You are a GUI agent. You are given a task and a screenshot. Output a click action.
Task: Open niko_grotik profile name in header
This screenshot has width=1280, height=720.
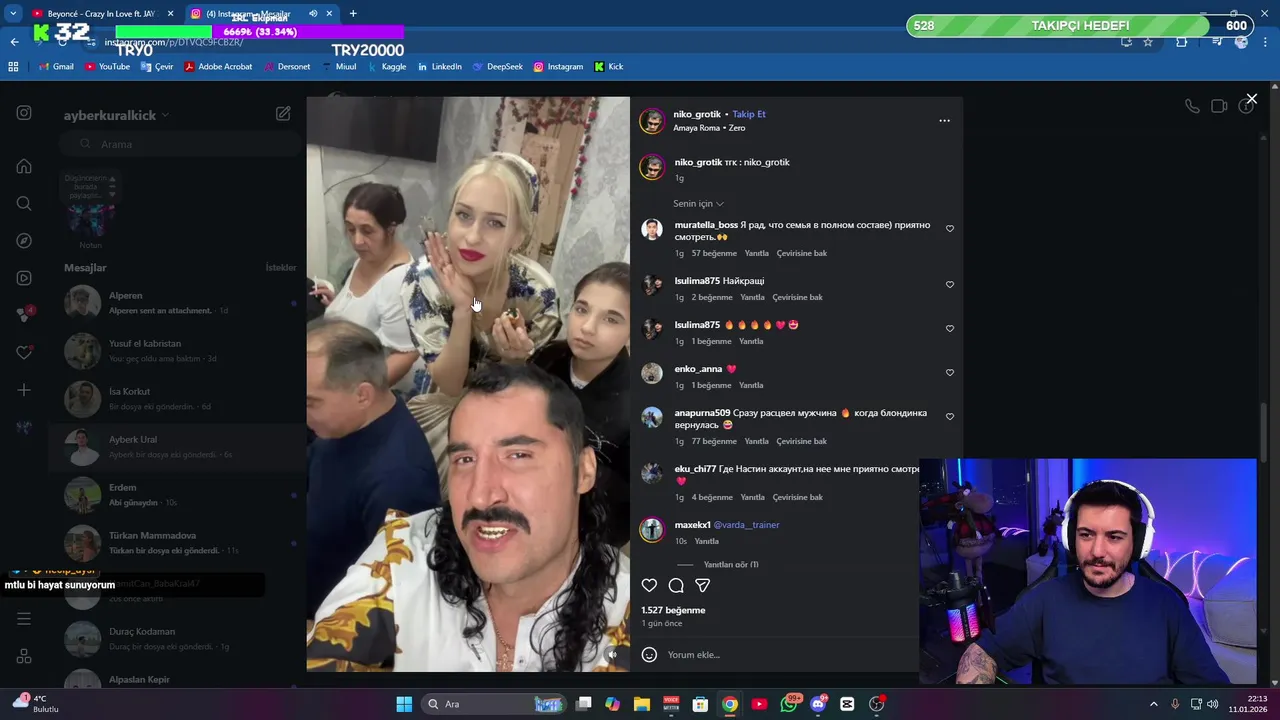pos(697,114)
